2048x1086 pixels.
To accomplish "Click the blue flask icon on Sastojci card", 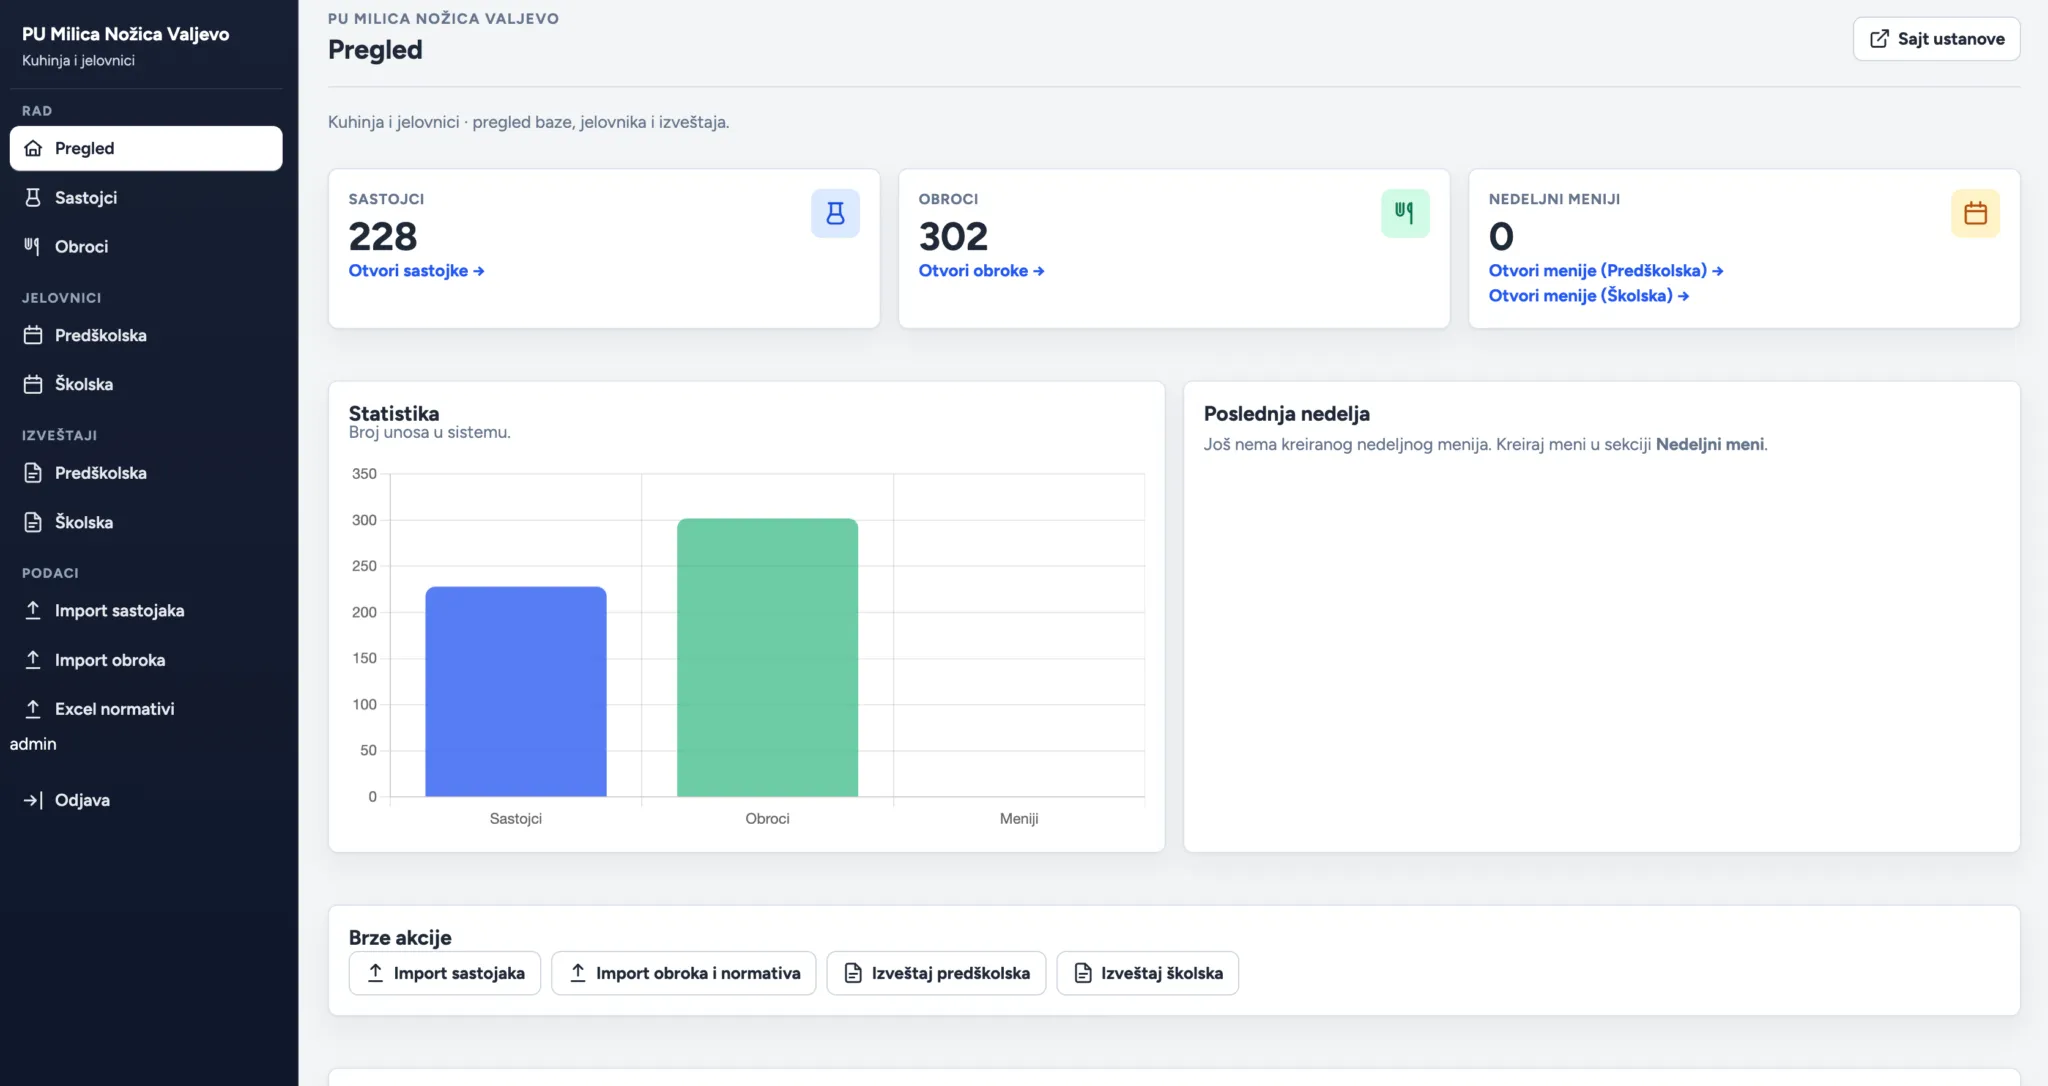I will pyautogui.click(x=835, y=213).
